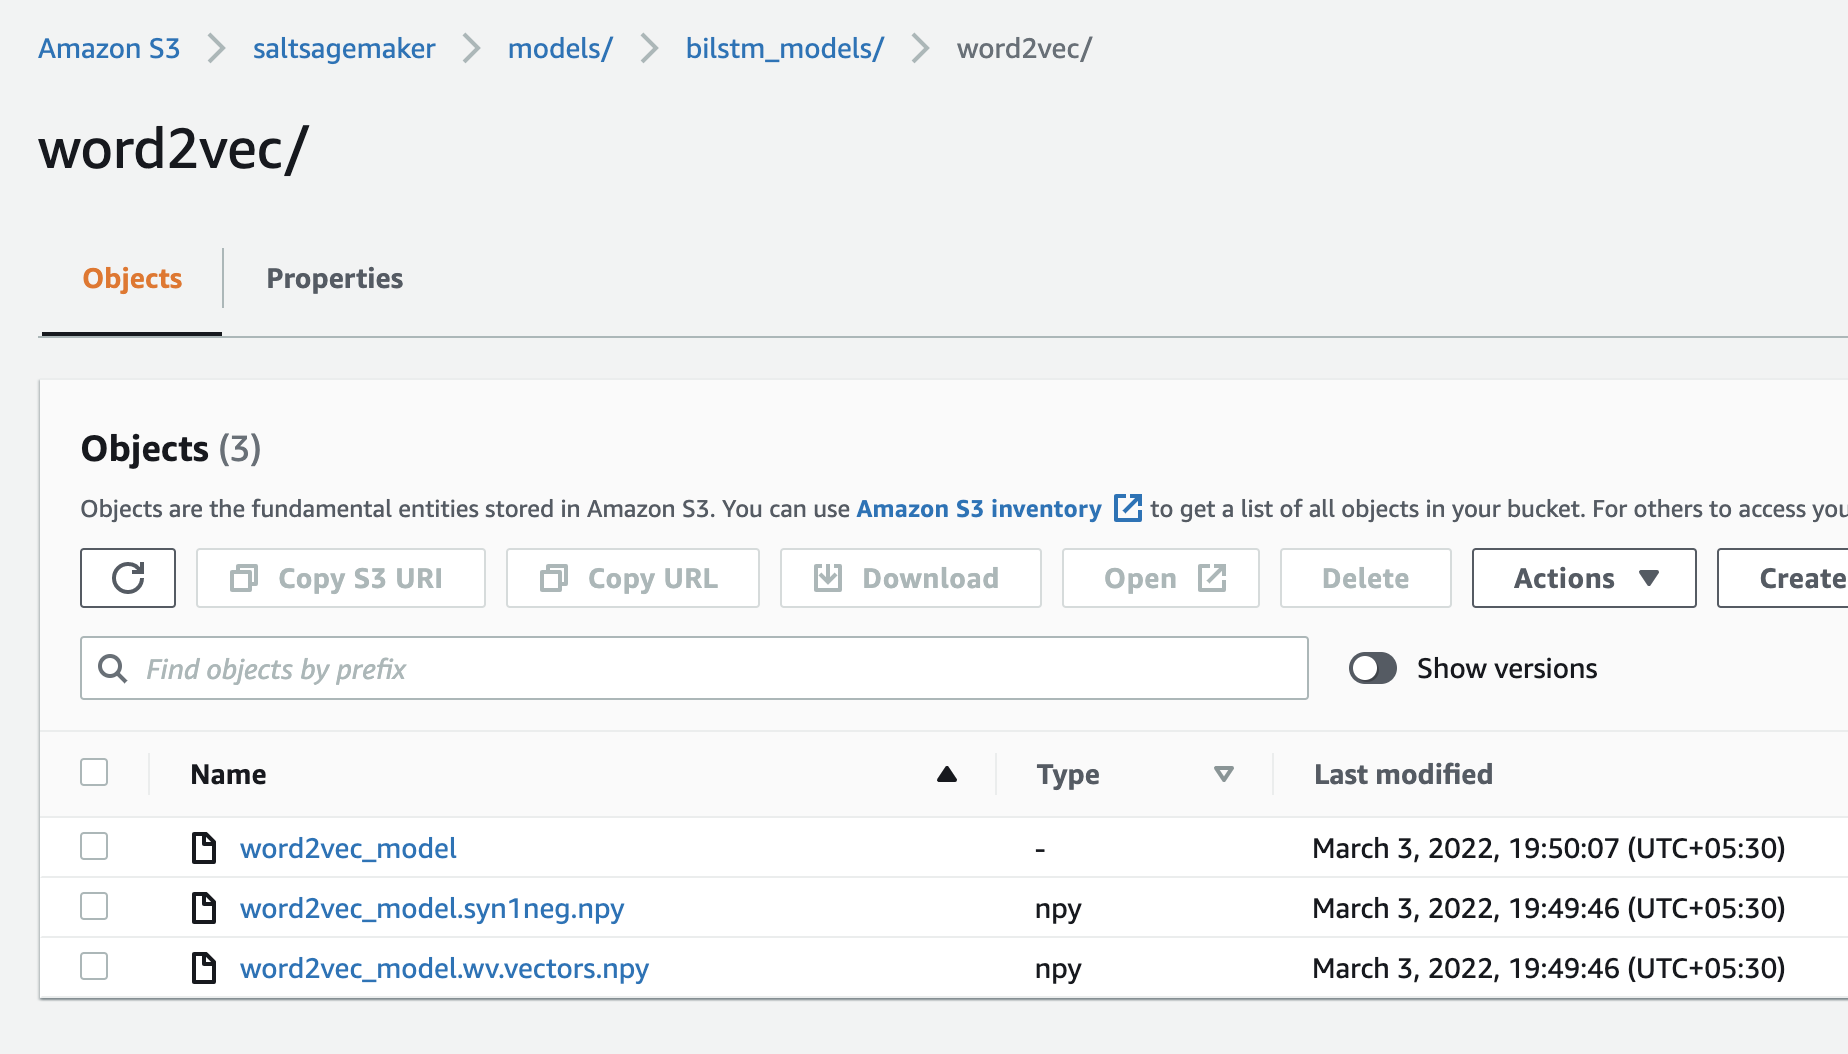Sort objects by the Name column arrow
Screen dimensions: 1848x1054
946,774
